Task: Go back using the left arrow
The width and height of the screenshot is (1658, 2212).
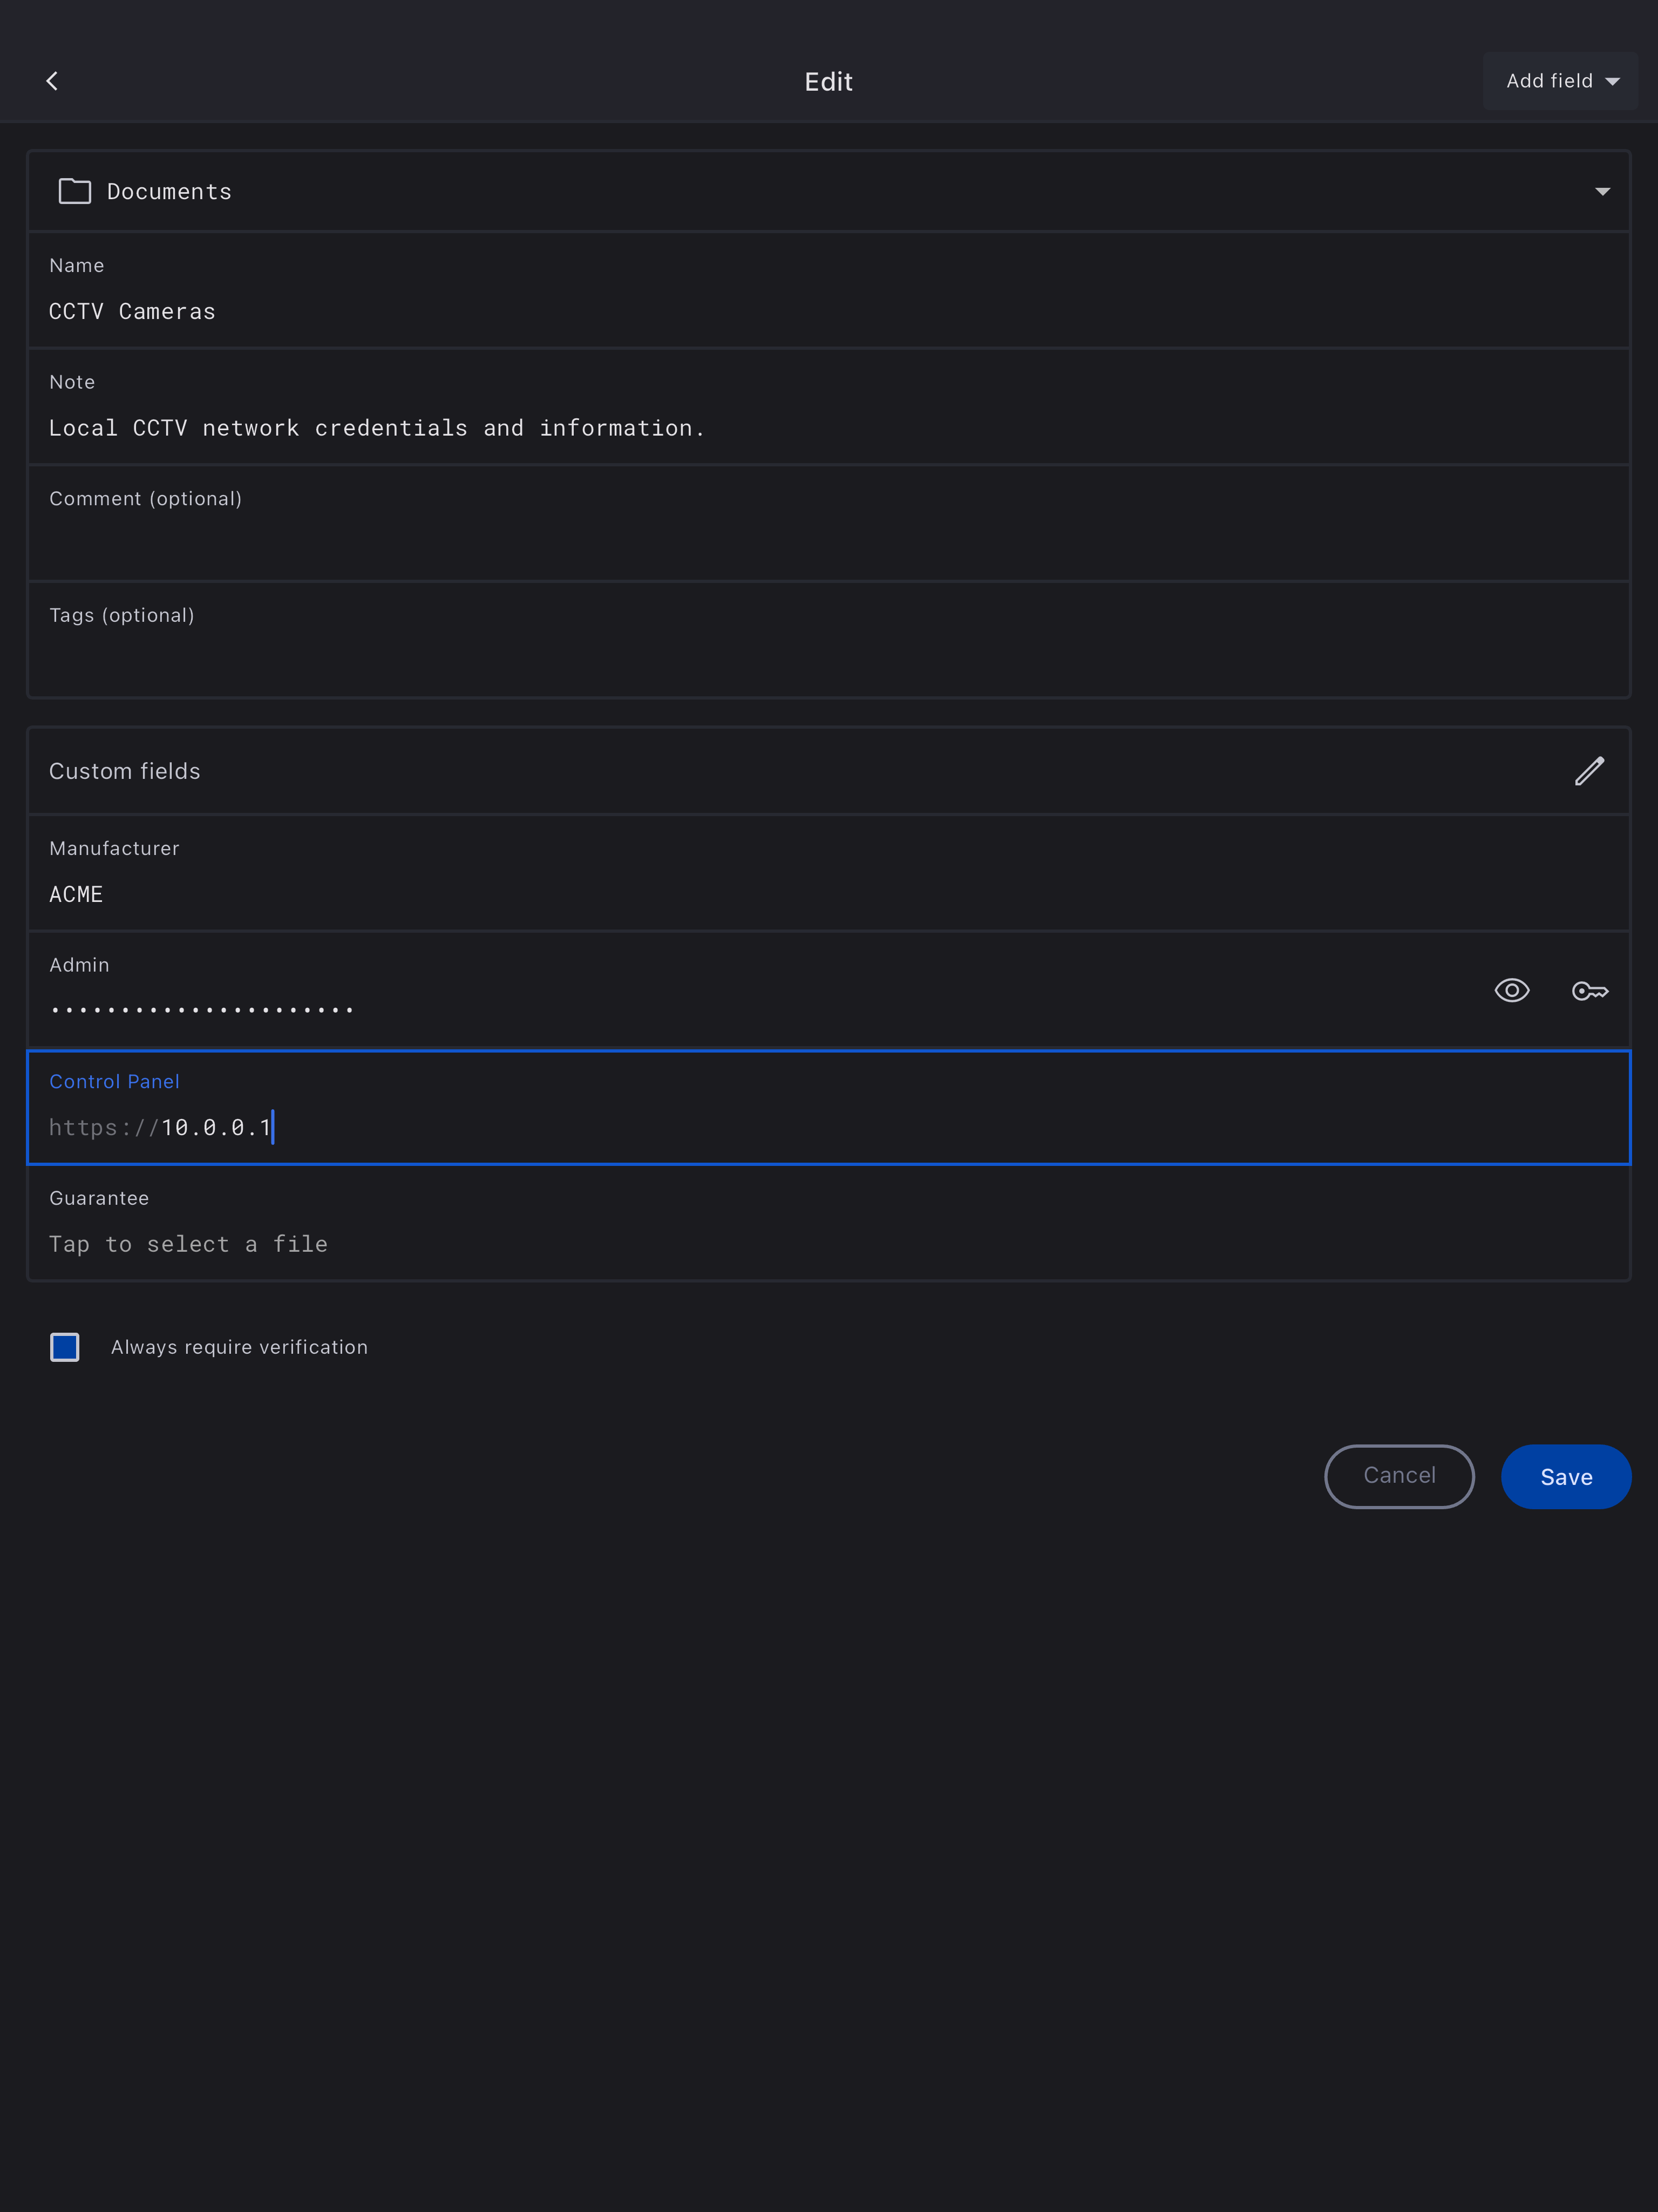Action: tap(52, 81)
